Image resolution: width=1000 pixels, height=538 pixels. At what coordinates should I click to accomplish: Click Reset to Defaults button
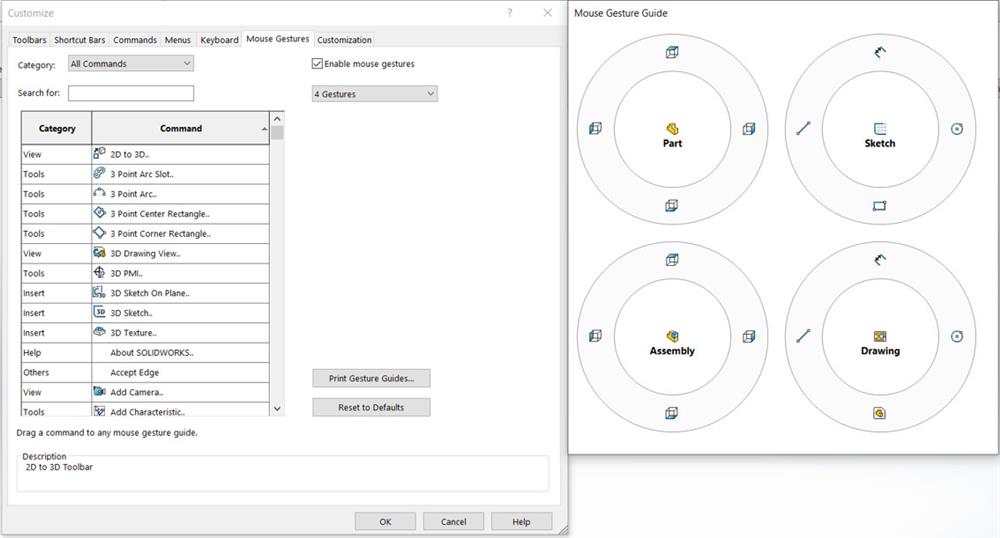click(x=371, y=407)
